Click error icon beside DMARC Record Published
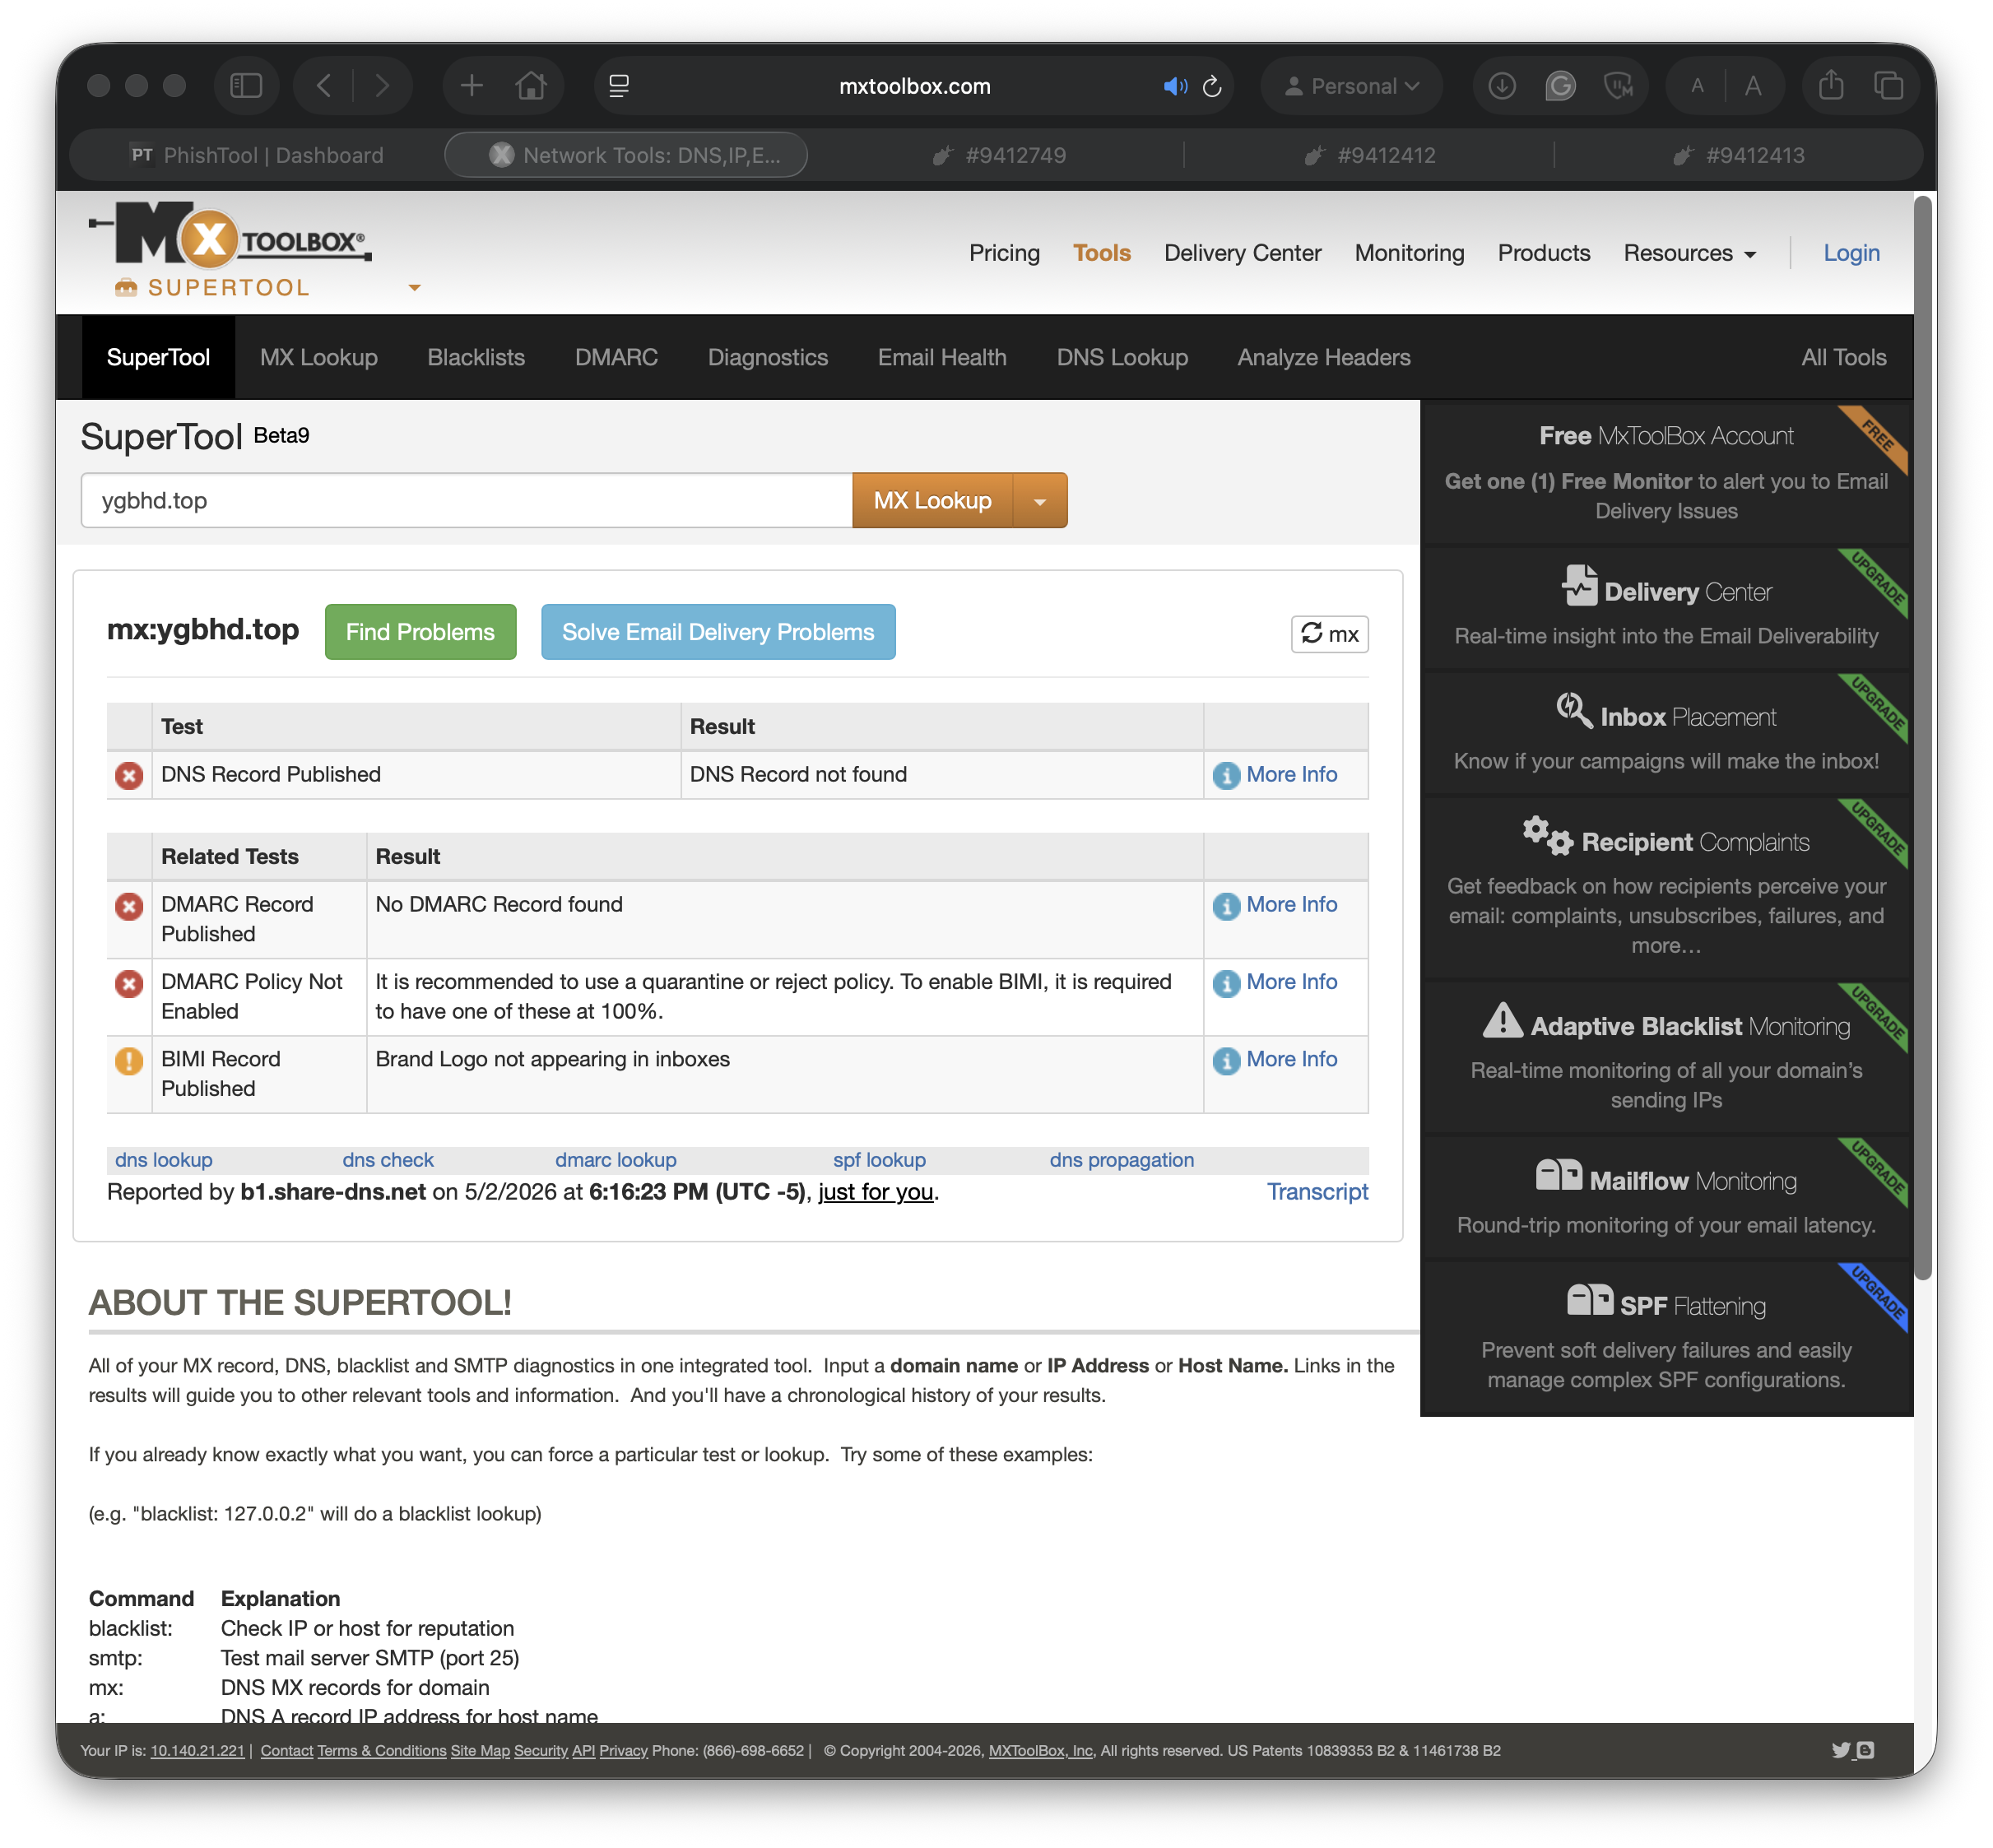The height and width of the screenshot is (1848, 1993). point(129,906)
